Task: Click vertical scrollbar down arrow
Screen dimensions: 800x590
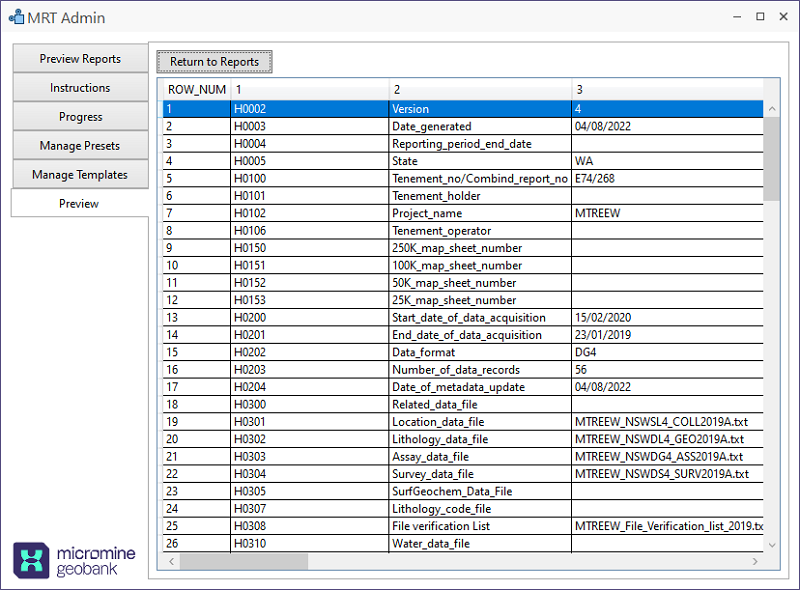Action: point(771,544)
